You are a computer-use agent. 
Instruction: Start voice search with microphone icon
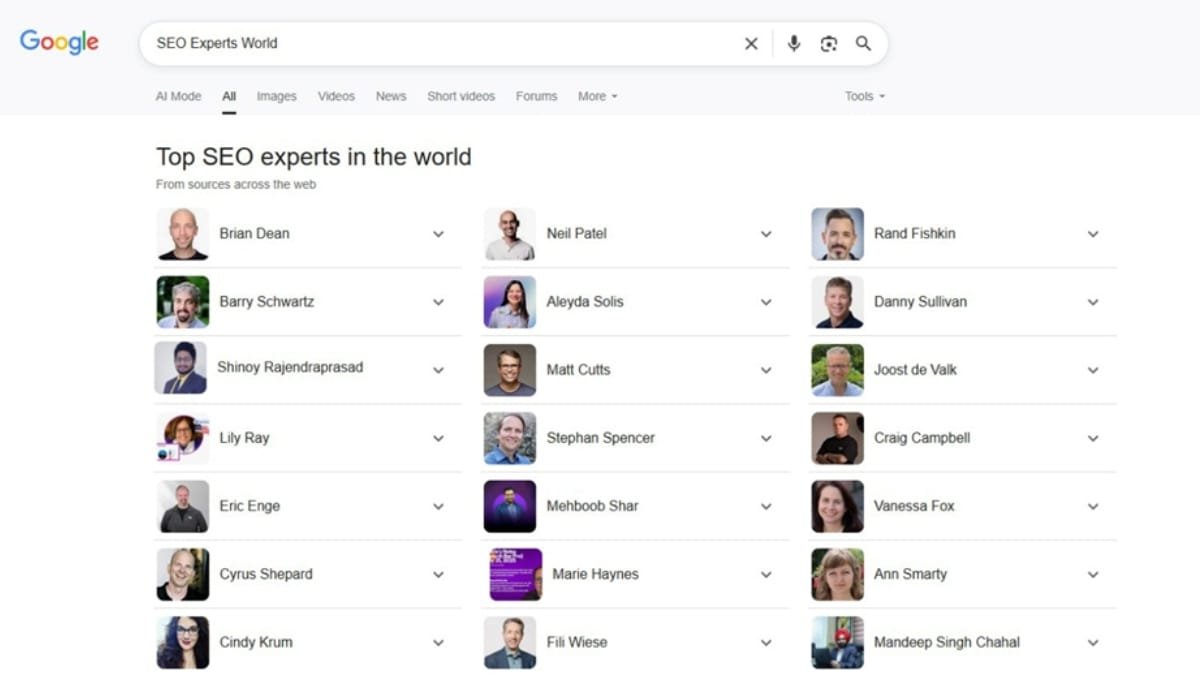pyautogui.click(x=794, y=44)
